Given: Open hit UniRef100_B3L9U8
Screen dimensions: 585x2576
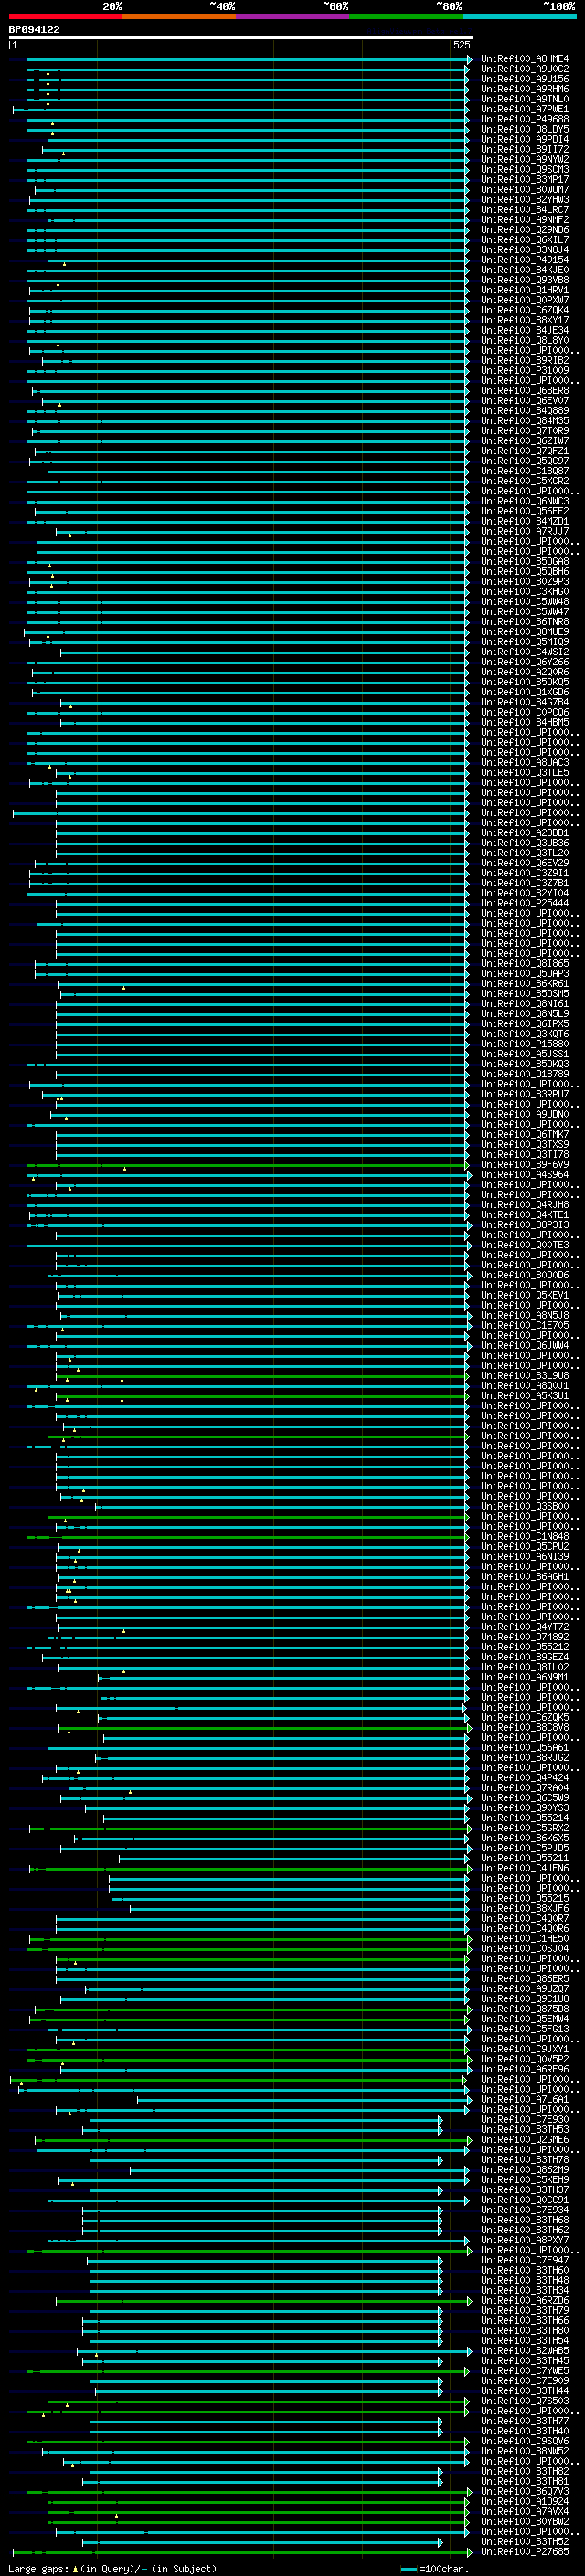Looking at the screenshot, I should pos(525,1376).
